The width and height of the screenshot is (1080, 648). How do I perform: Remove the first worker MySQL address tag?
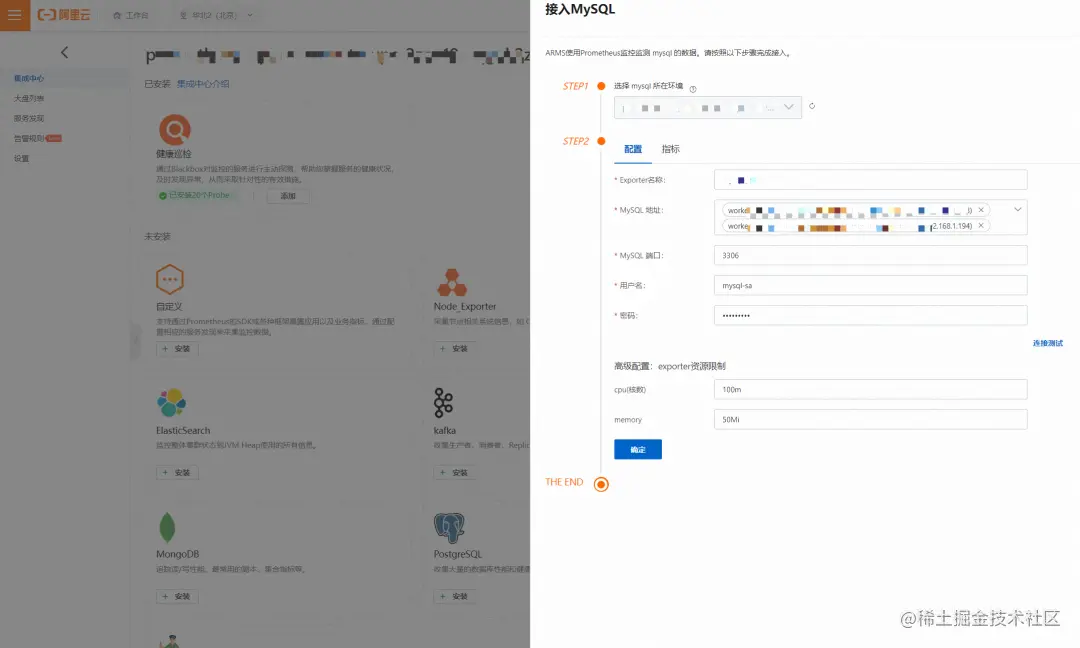click(981, 210)
